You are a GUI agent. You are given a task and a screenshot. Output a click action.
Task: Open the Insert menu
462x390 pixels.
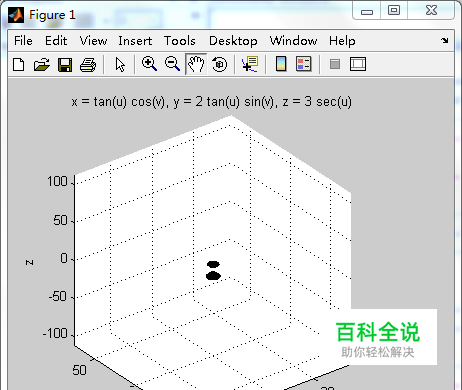tap(135, 41)
